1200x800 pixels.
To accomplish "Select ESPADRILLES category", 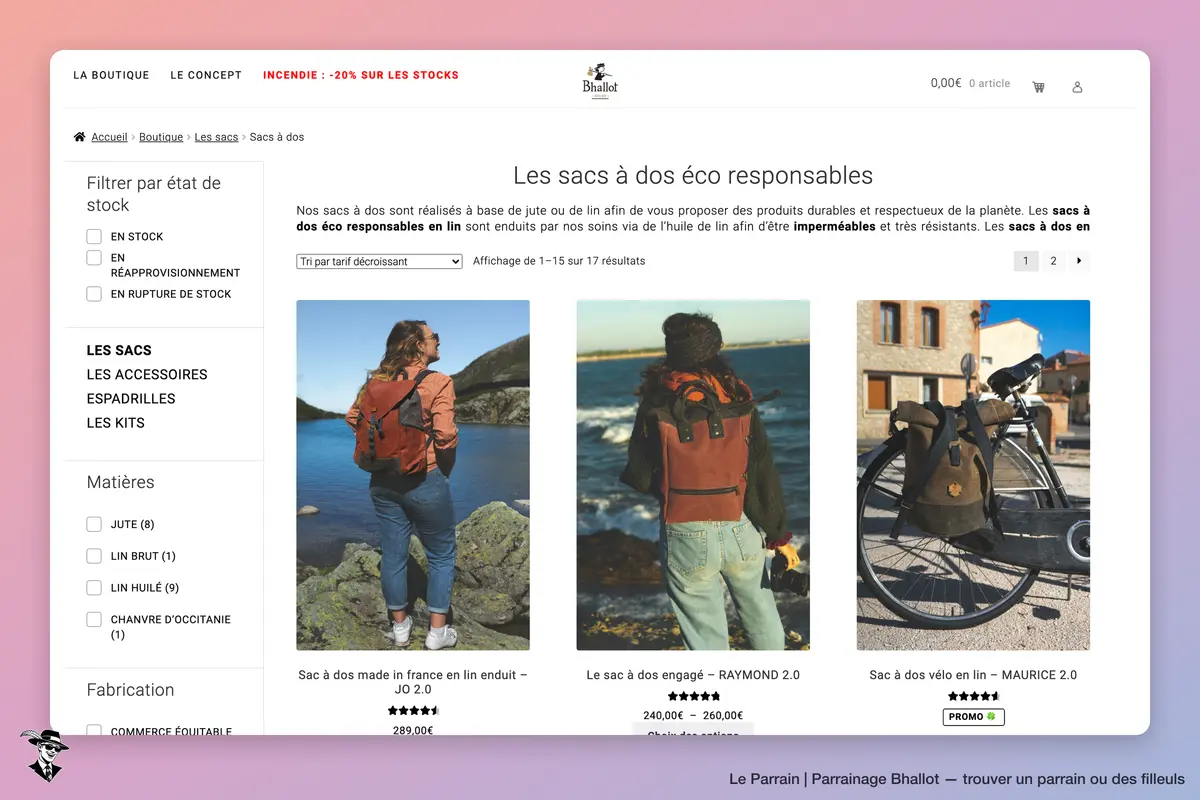I will (131, 399).
